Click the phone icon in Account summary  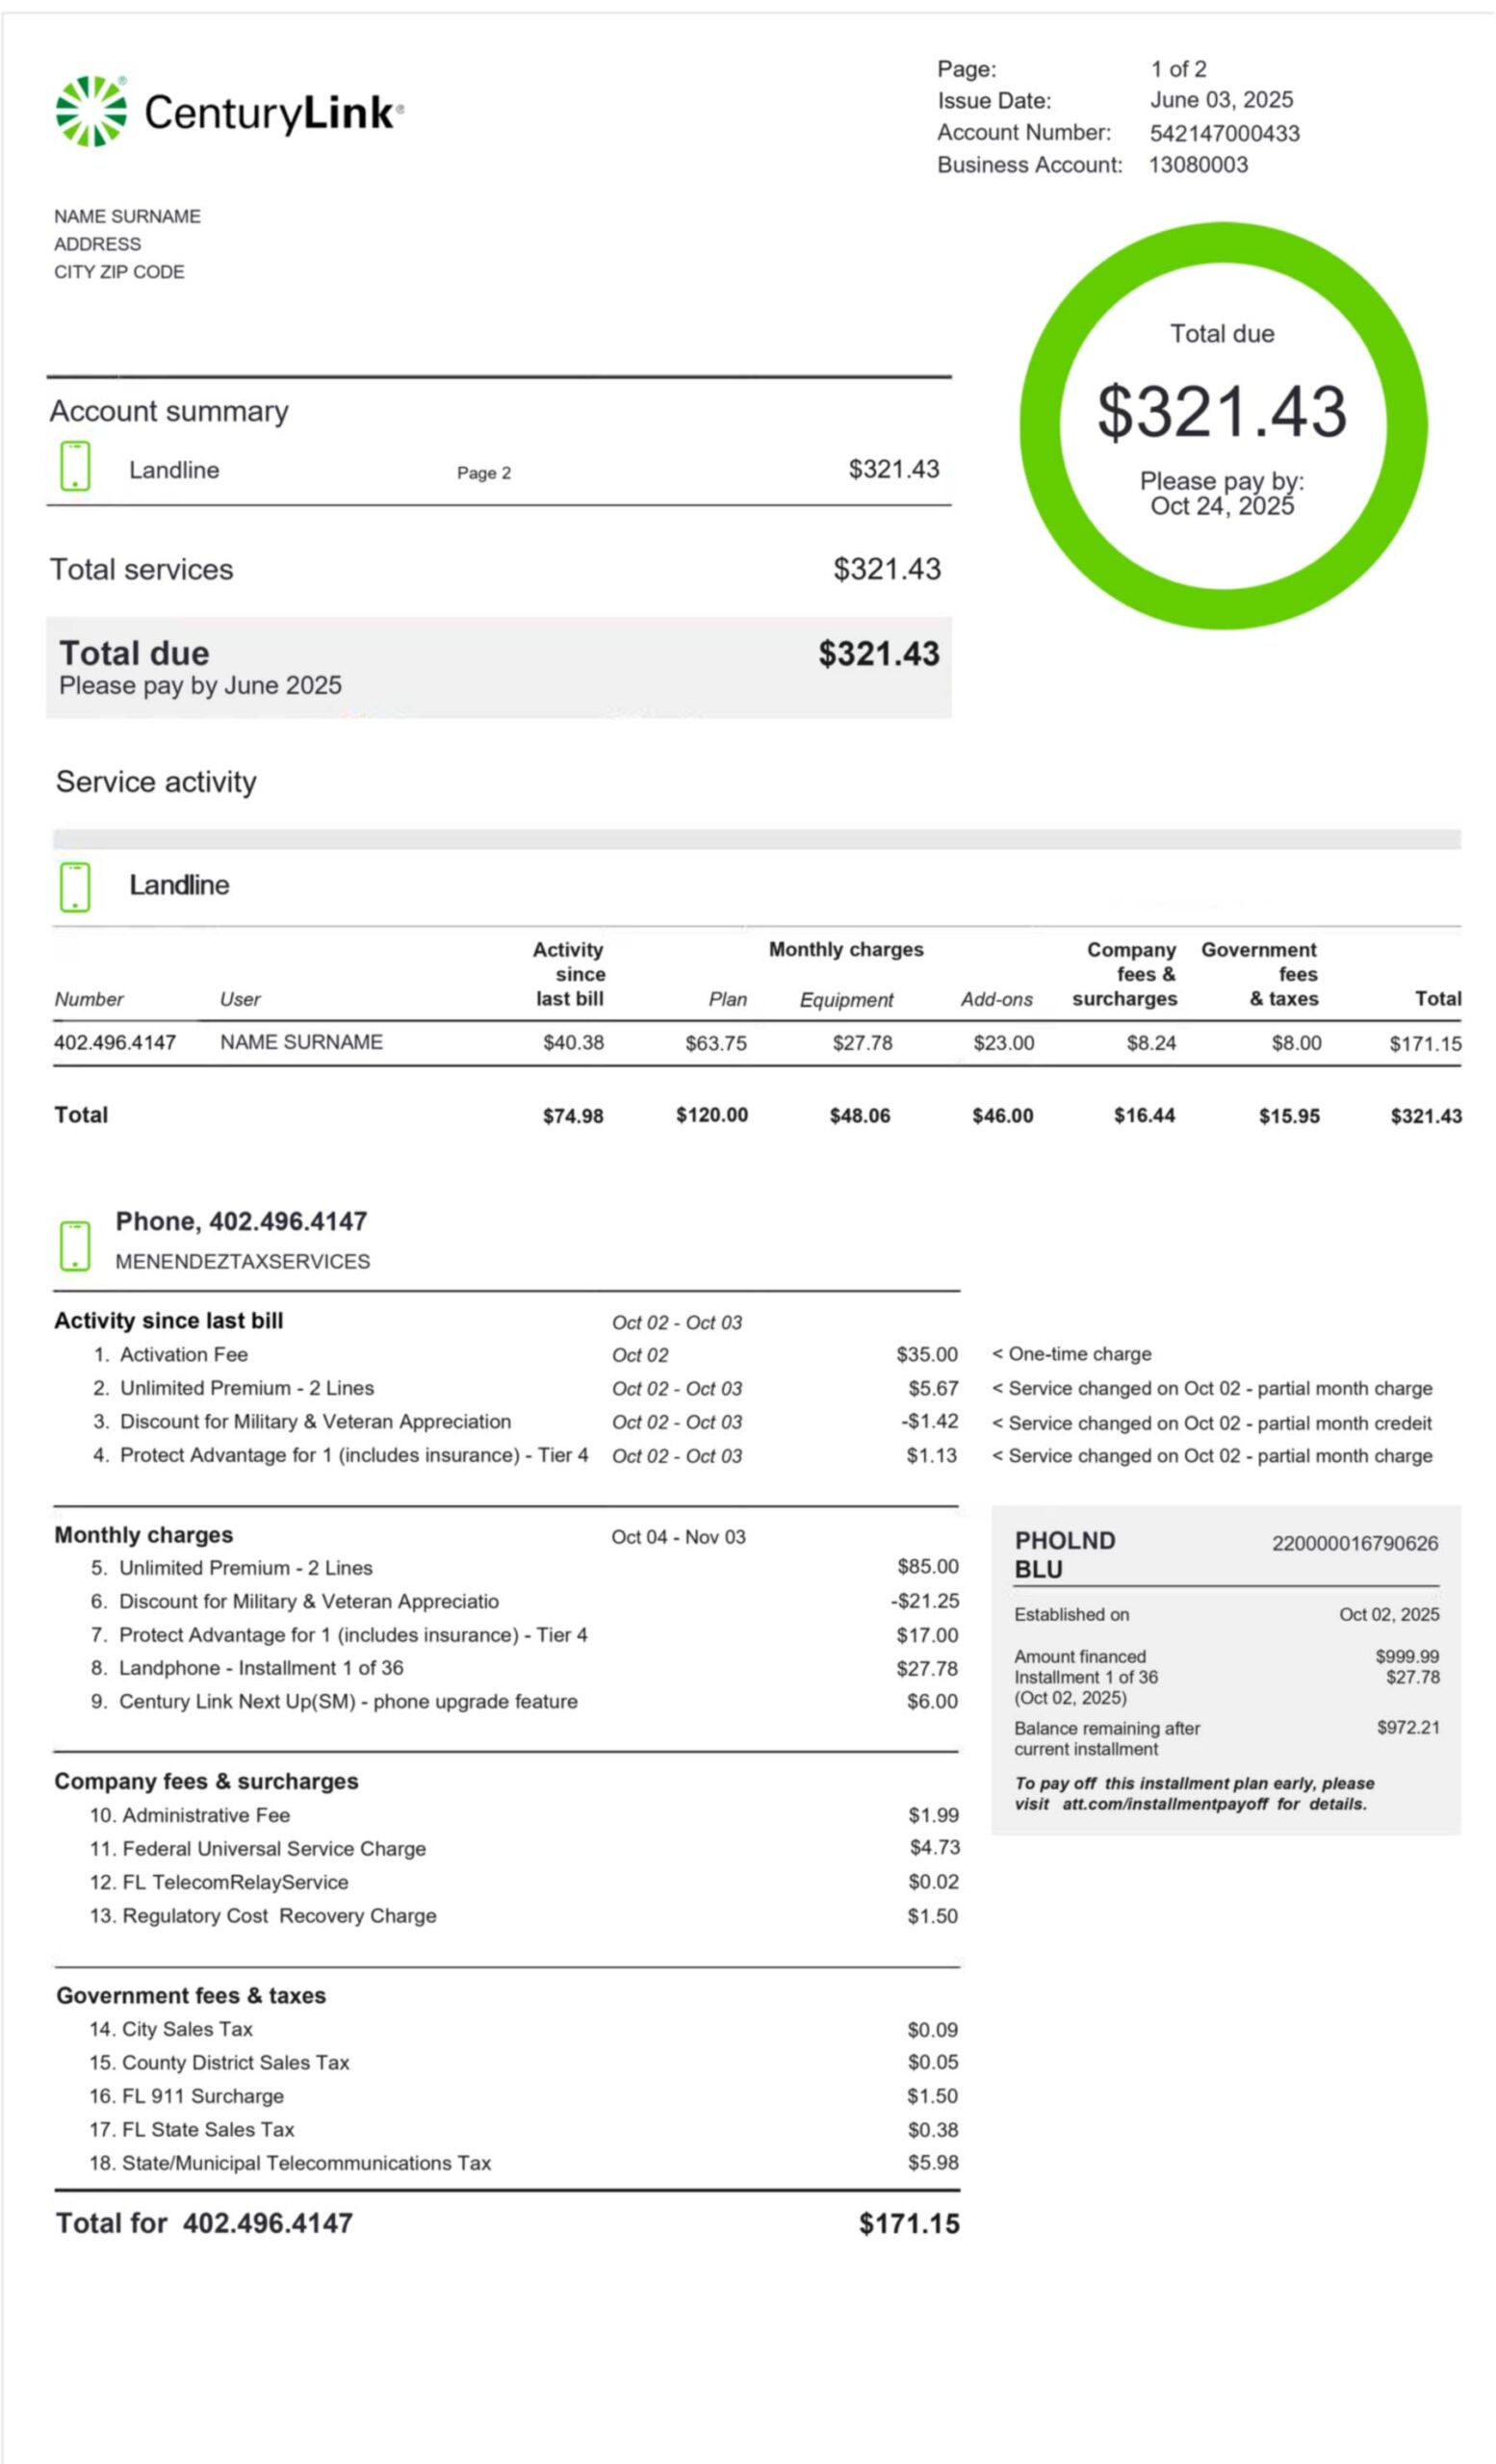(75, 466)
